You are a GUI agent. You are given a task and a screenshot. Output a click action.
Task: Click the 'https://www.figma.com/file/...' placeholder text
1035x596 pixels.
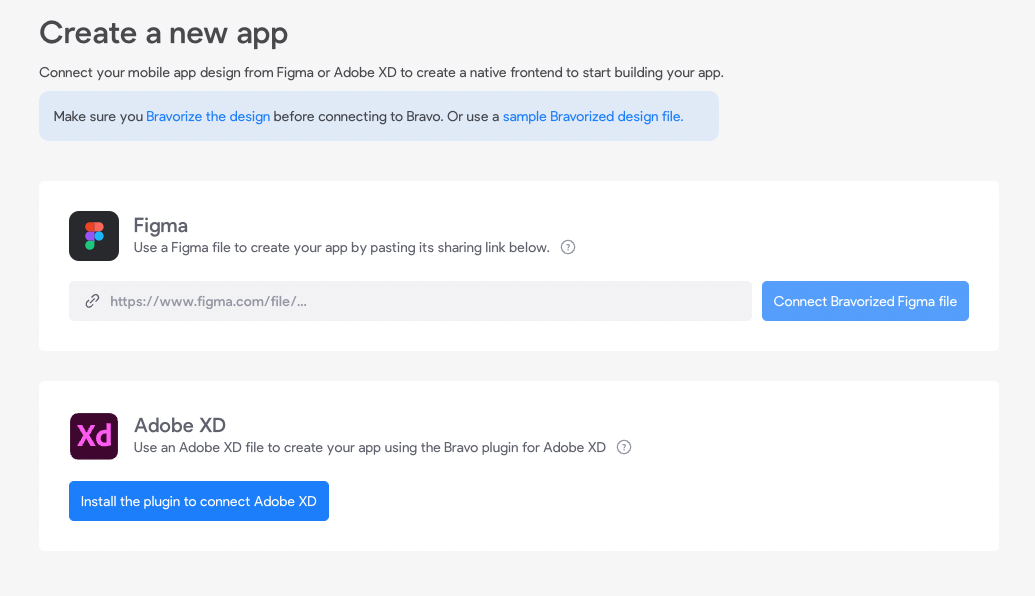208,301
